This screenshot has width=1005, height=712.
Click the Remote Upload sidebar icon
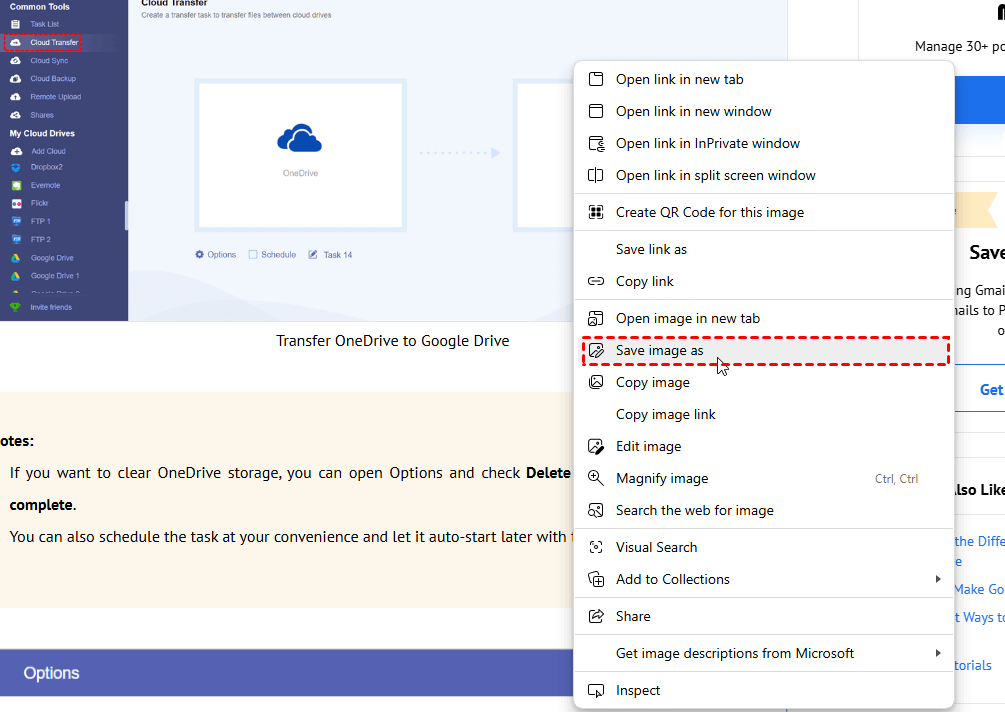[15, 97]
